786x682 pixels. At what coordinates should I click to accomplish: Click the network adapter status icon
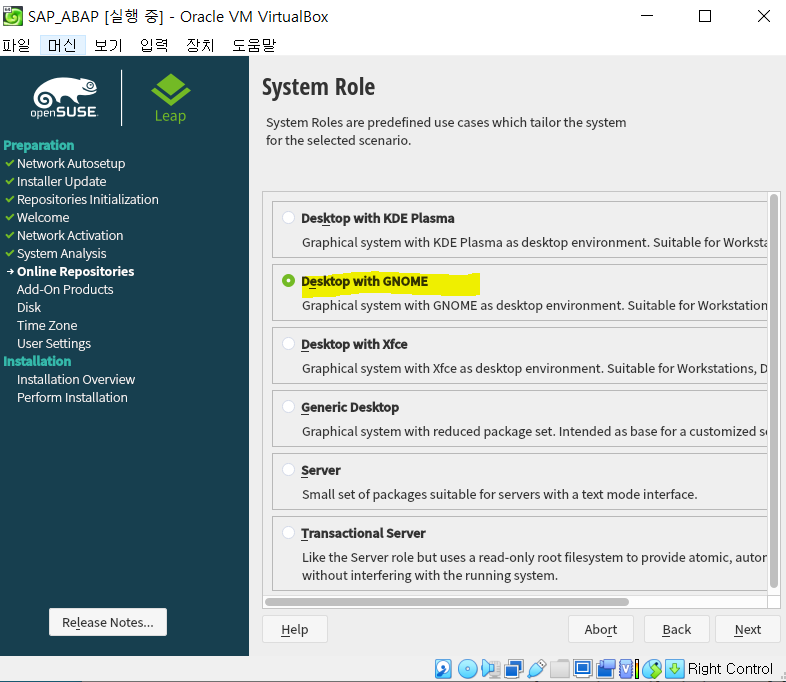pos(514,668)
